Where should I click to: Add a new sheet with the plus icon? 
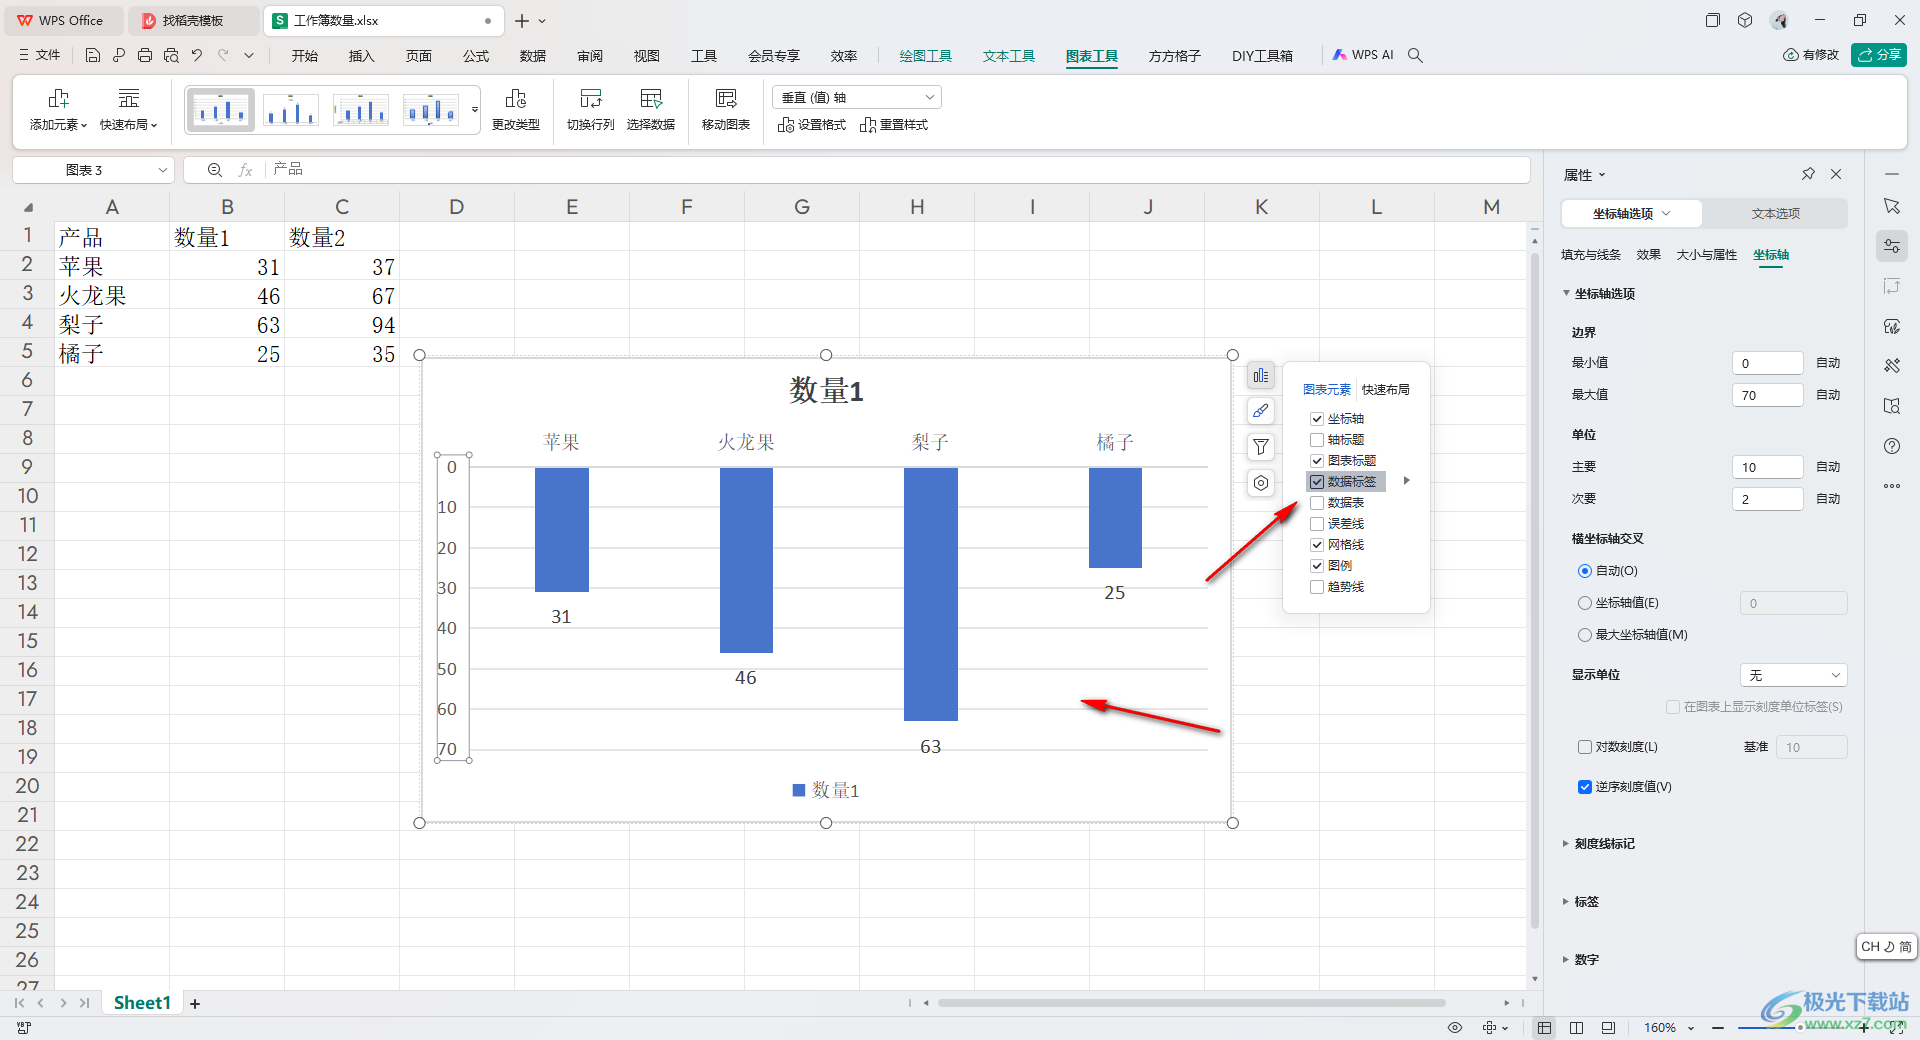tap(195, 1003)
